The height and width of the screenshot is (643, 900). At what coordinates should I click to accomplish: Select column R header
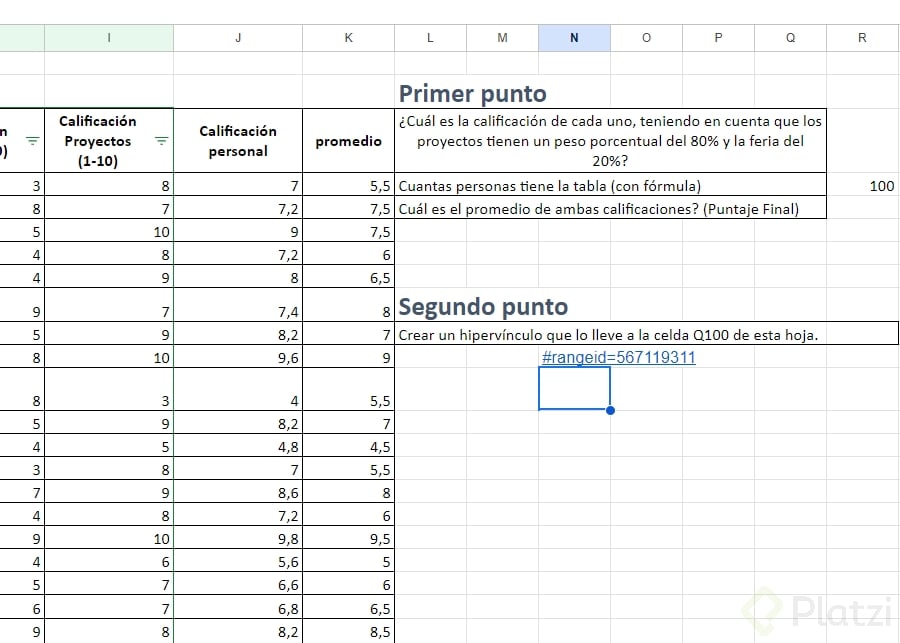click(863, 38)
